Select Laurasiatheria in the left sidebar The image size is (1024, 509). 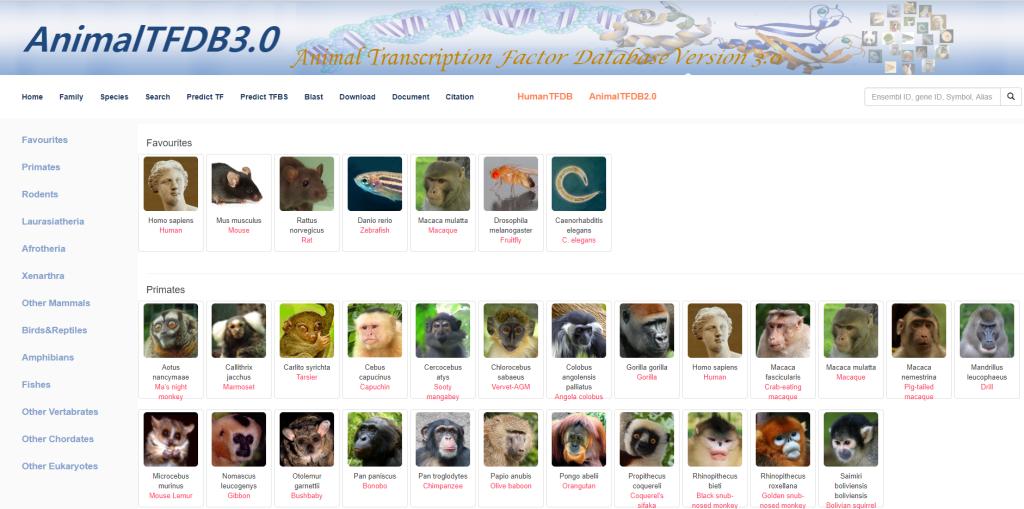pos(53,222)
